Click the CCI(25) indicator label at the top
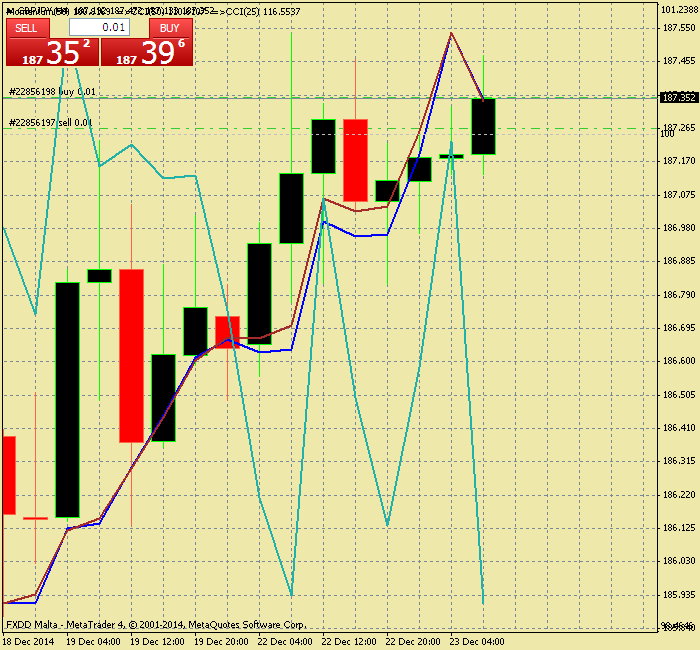This screenshot has width=700, height=650. pyautogui.click(x=262, y=10)
